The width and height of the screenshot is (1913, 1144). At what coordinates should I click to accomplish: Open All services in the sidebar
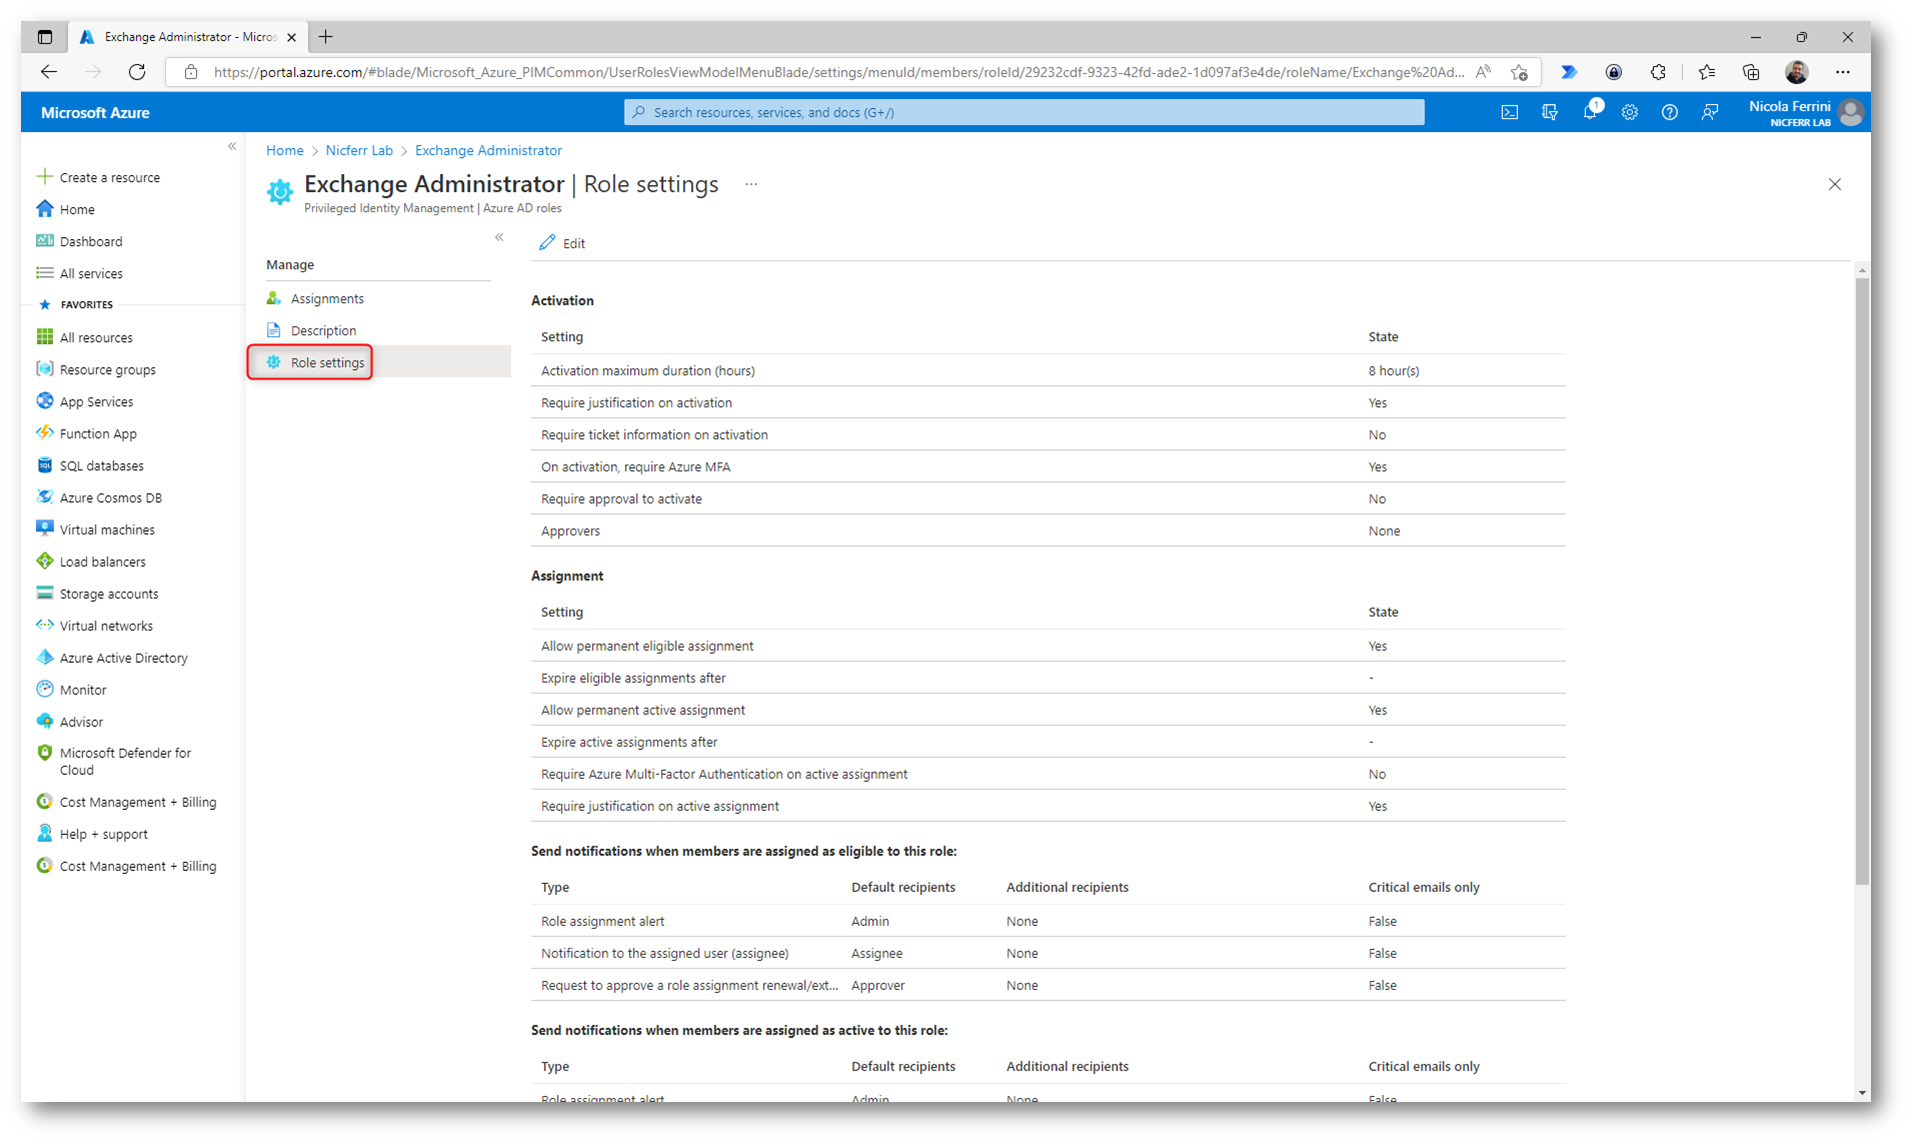click(x=91, y=273)
